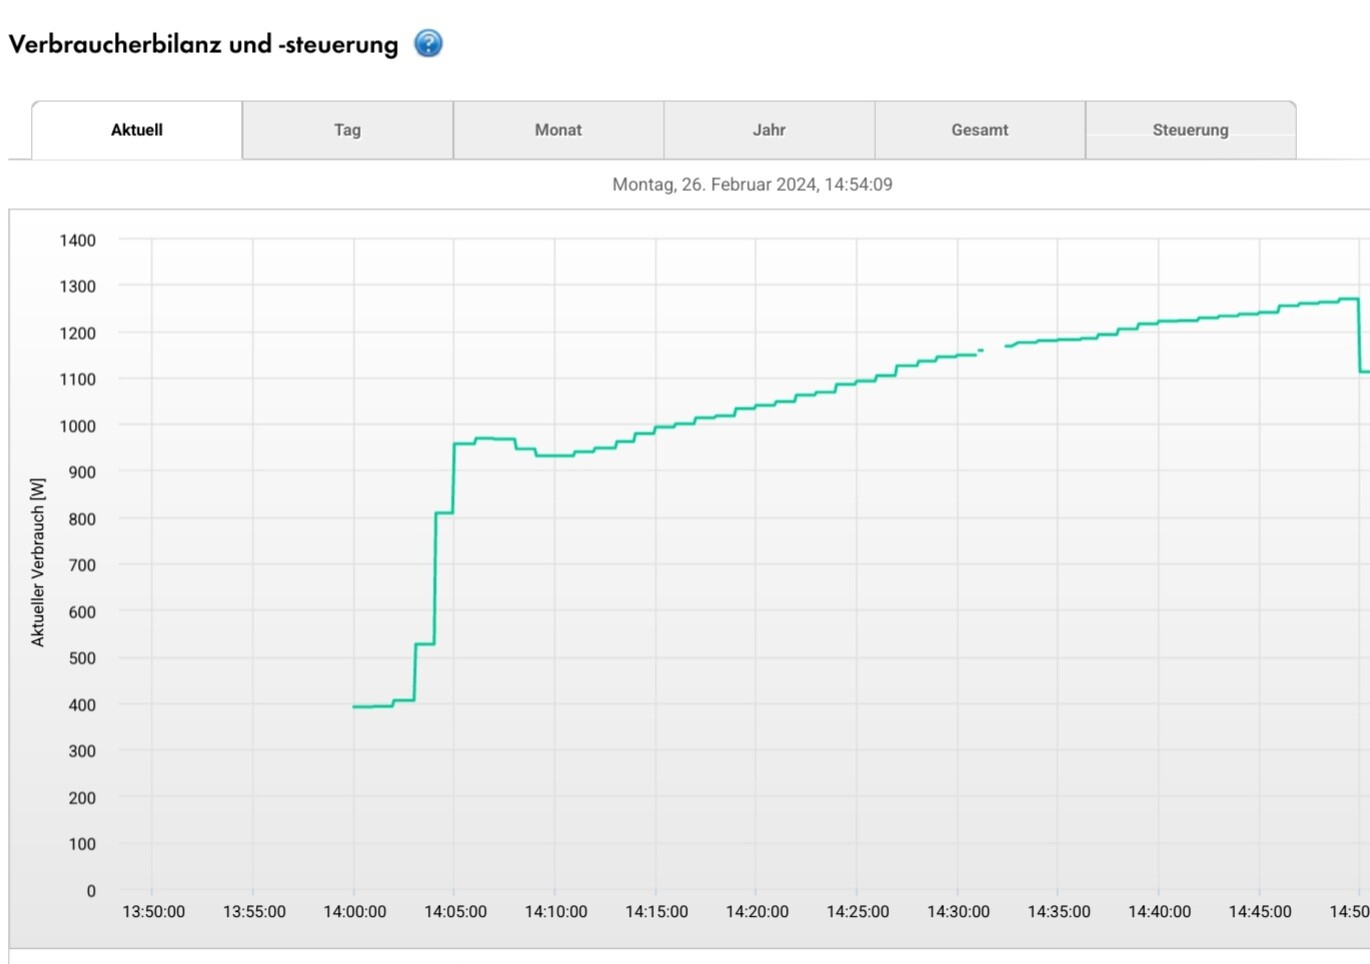Go to the Jahr tab
Viewport: 1370px width, 964px height.
coord(769,130)
